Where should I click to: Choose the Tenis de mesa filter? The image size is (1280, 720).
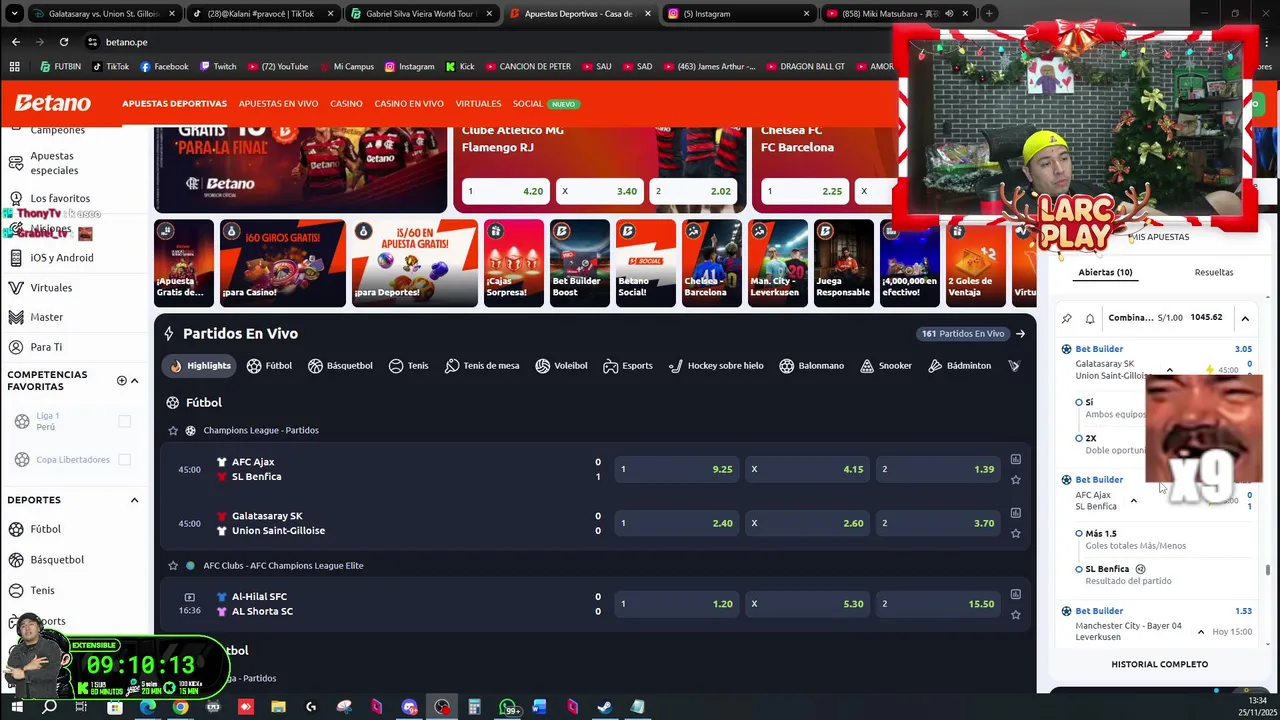click(x=482, y=366)
